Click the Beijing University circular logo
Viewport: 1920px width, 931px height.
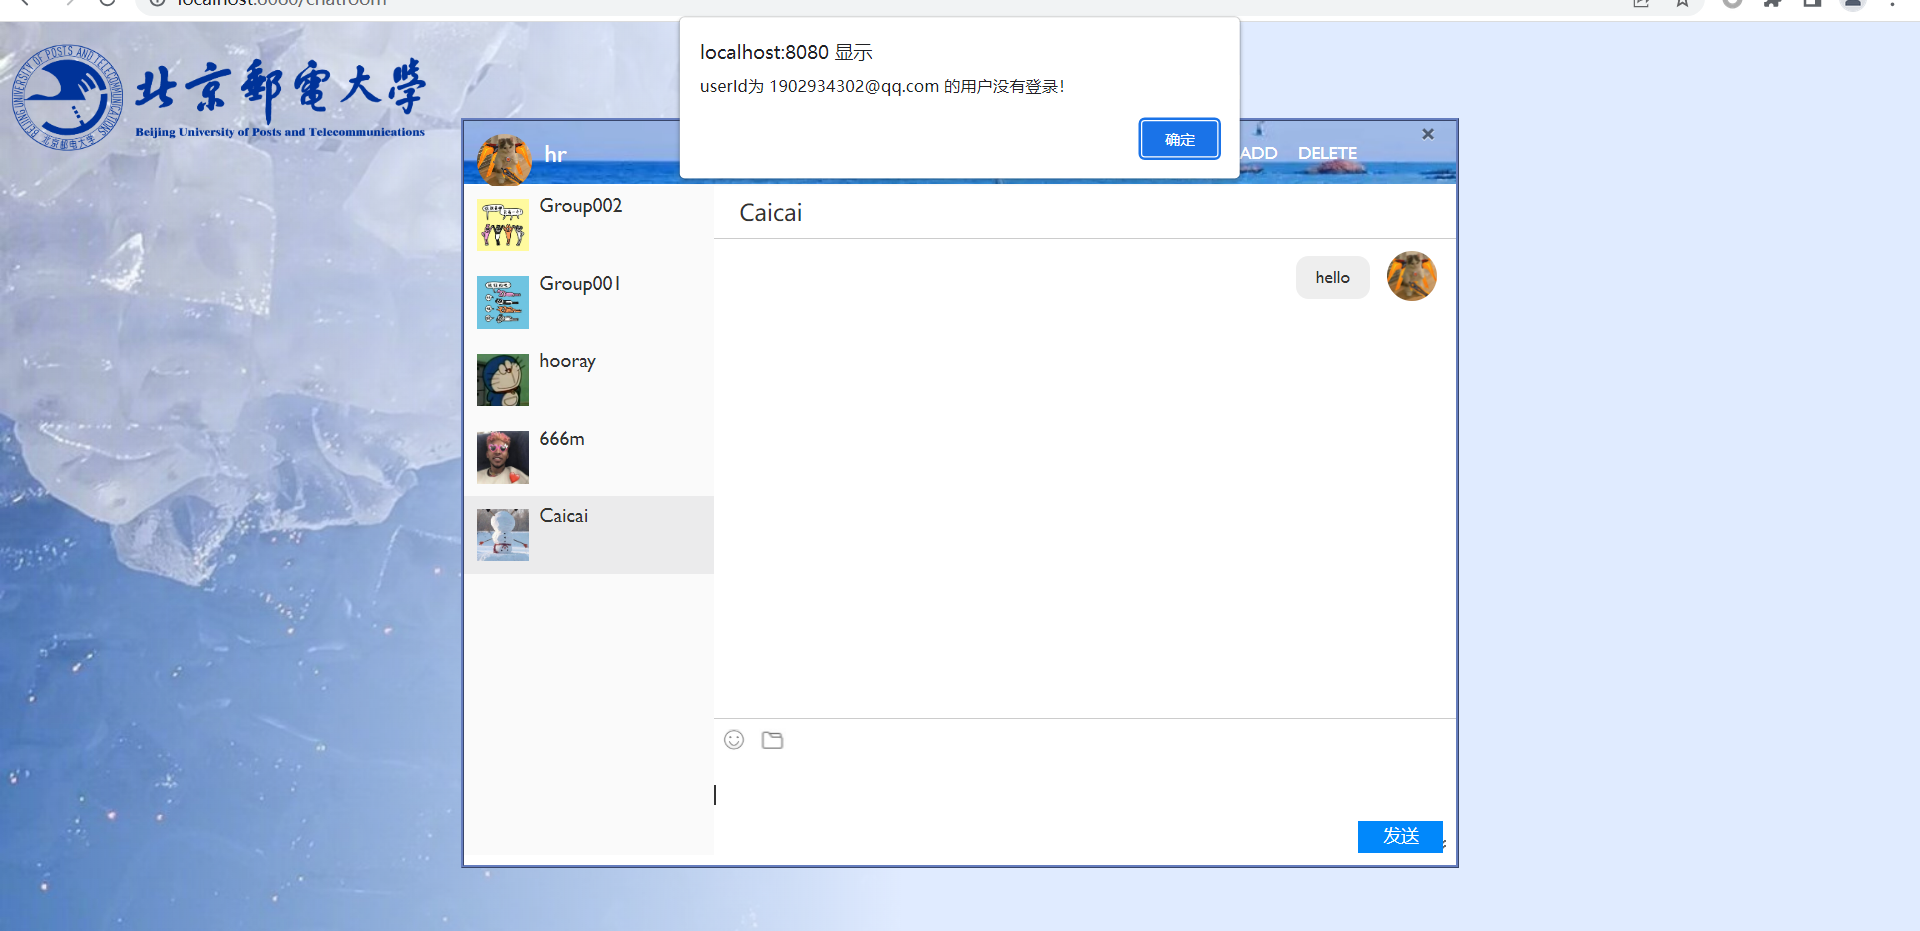click(67, 98)
